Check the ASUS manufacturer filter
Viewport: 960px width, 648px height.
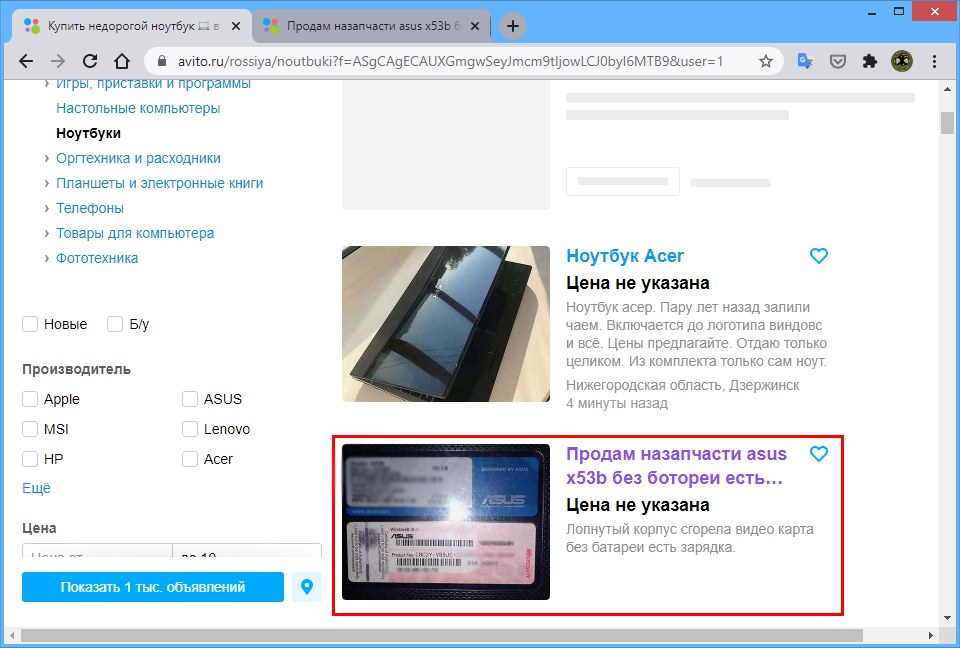click(x=191, y=399)
